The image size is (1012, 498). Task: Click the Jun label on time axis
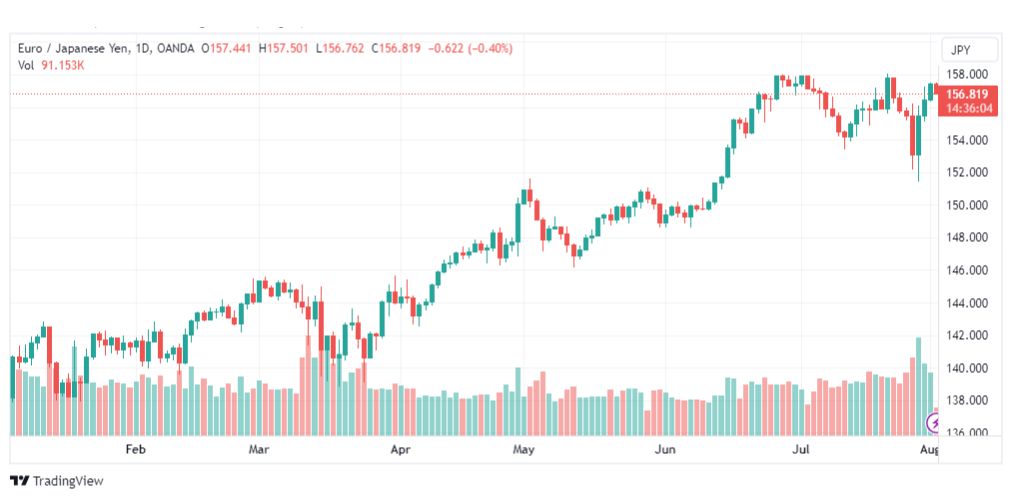[665, 449]
